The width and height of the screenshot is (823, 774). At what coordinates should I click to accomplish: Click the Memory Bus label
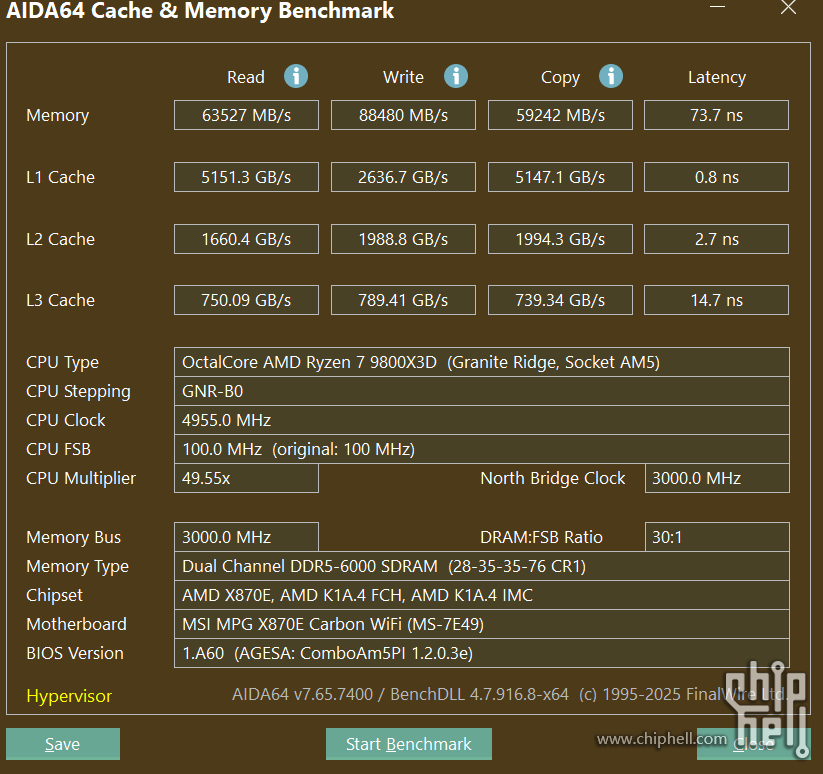click(x=73, y=537)
